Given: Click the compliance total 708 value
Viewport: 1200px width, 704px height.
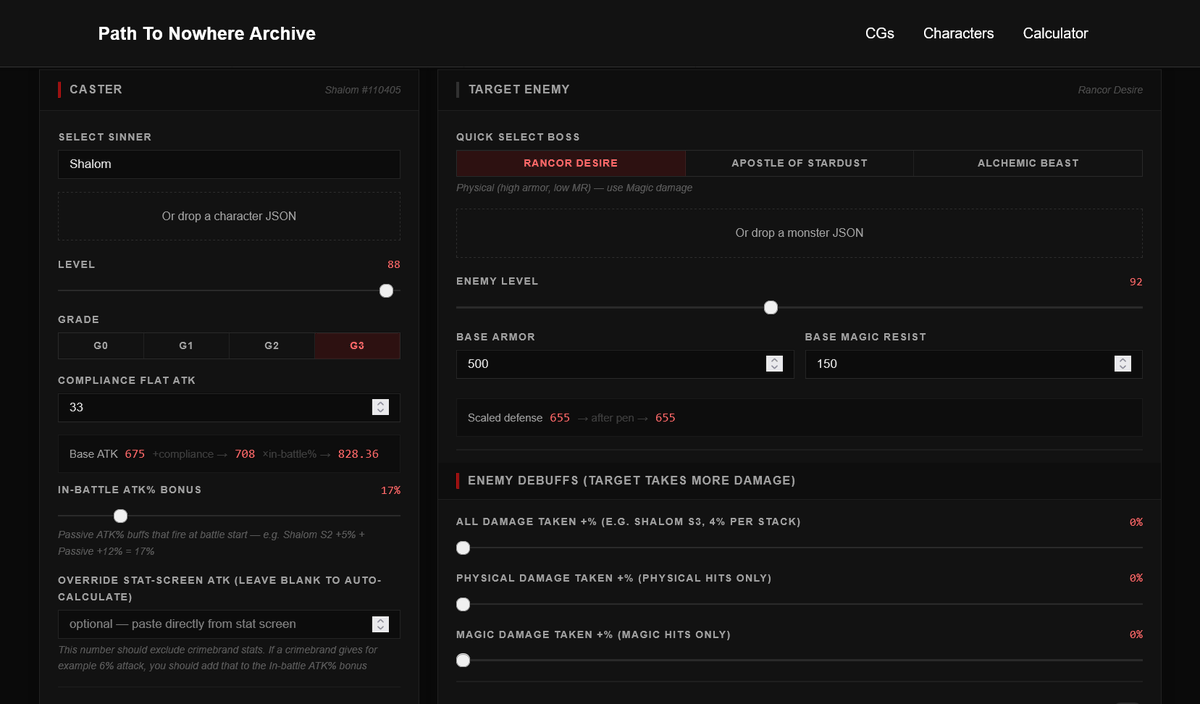Looking at the screenshot, I should tap(245, 454).
